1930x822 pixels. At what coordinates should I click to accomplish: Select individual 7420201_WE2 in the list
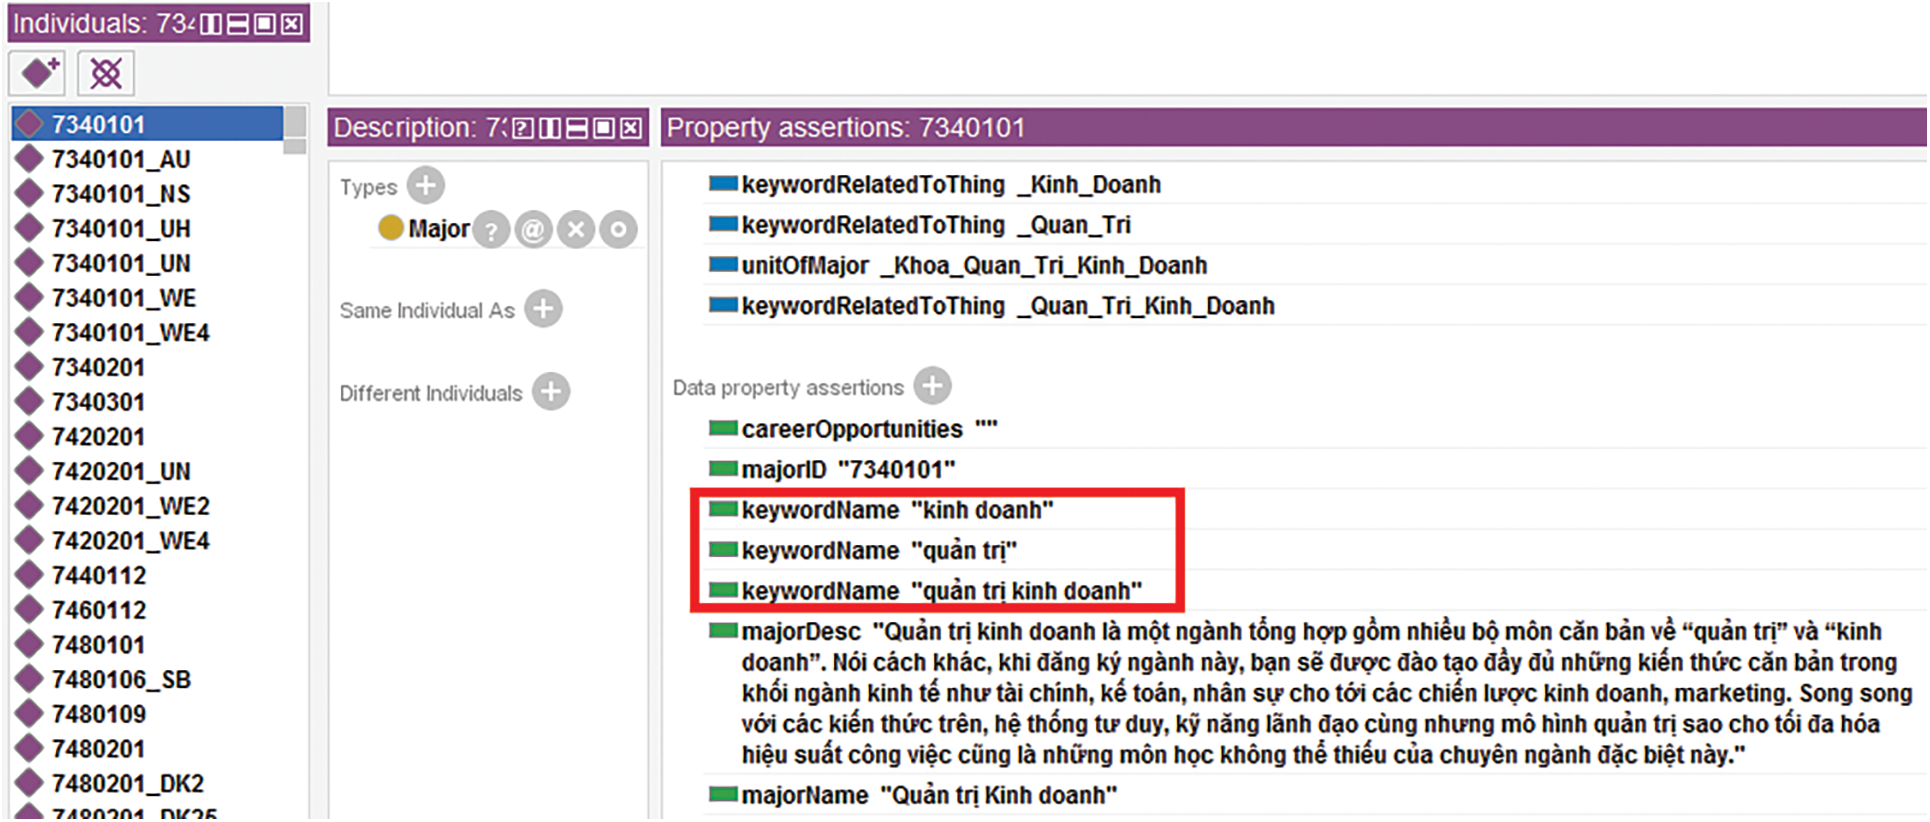130,506
